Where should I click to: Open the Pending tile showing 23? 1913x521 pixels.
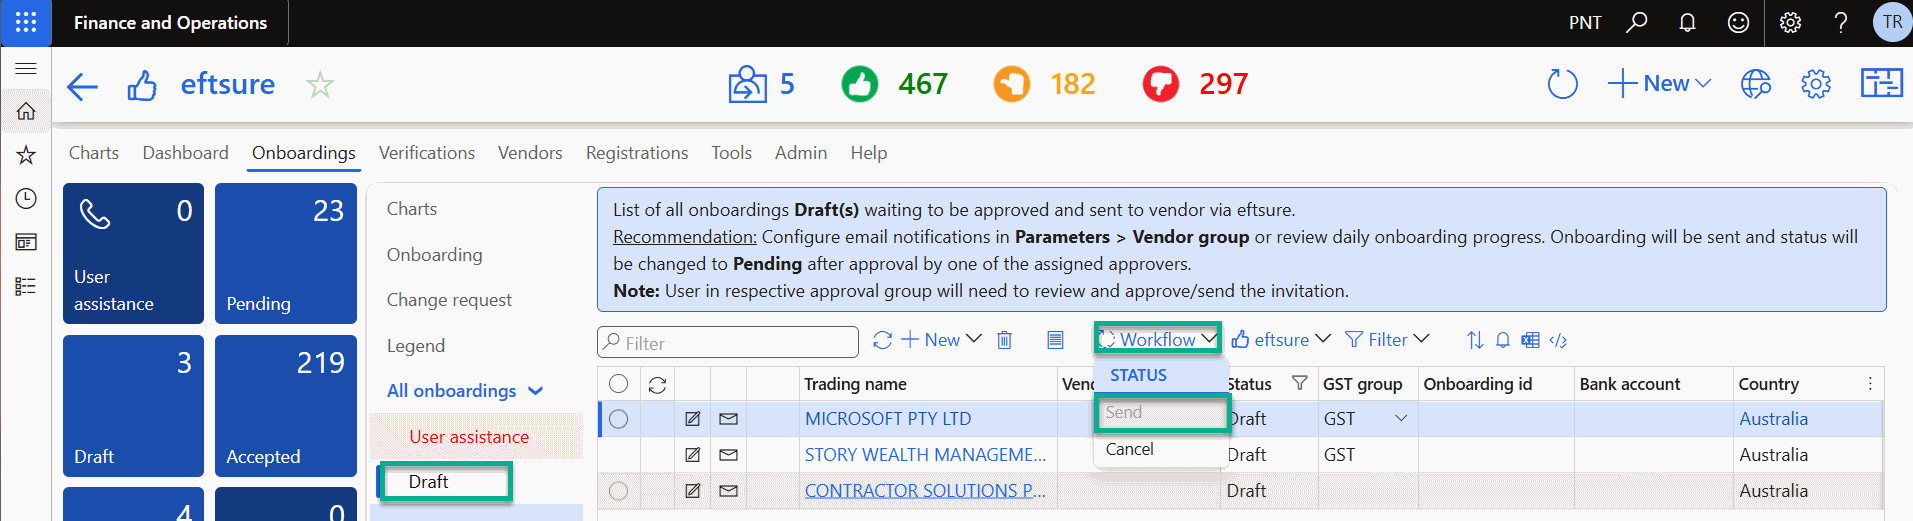pos(286,253)
